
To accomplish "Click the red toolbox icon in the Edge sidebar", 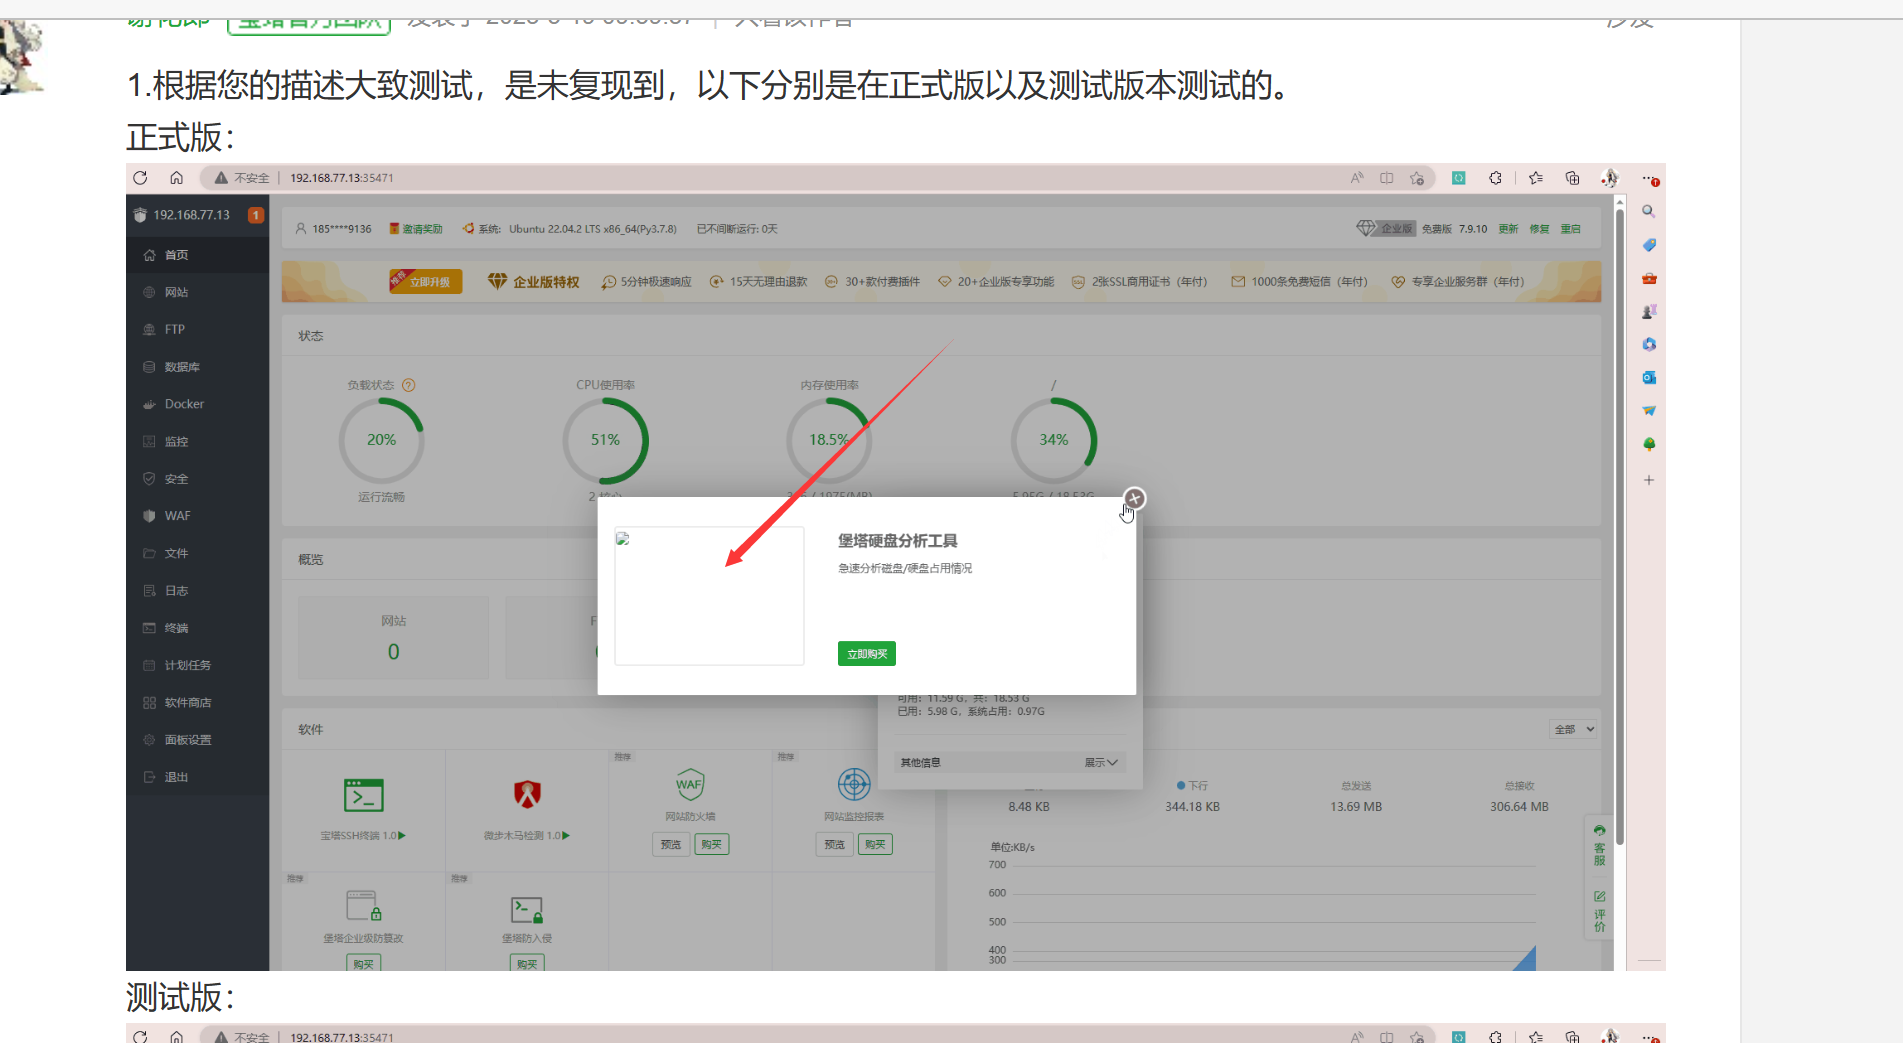I will tap(1649, 278).
